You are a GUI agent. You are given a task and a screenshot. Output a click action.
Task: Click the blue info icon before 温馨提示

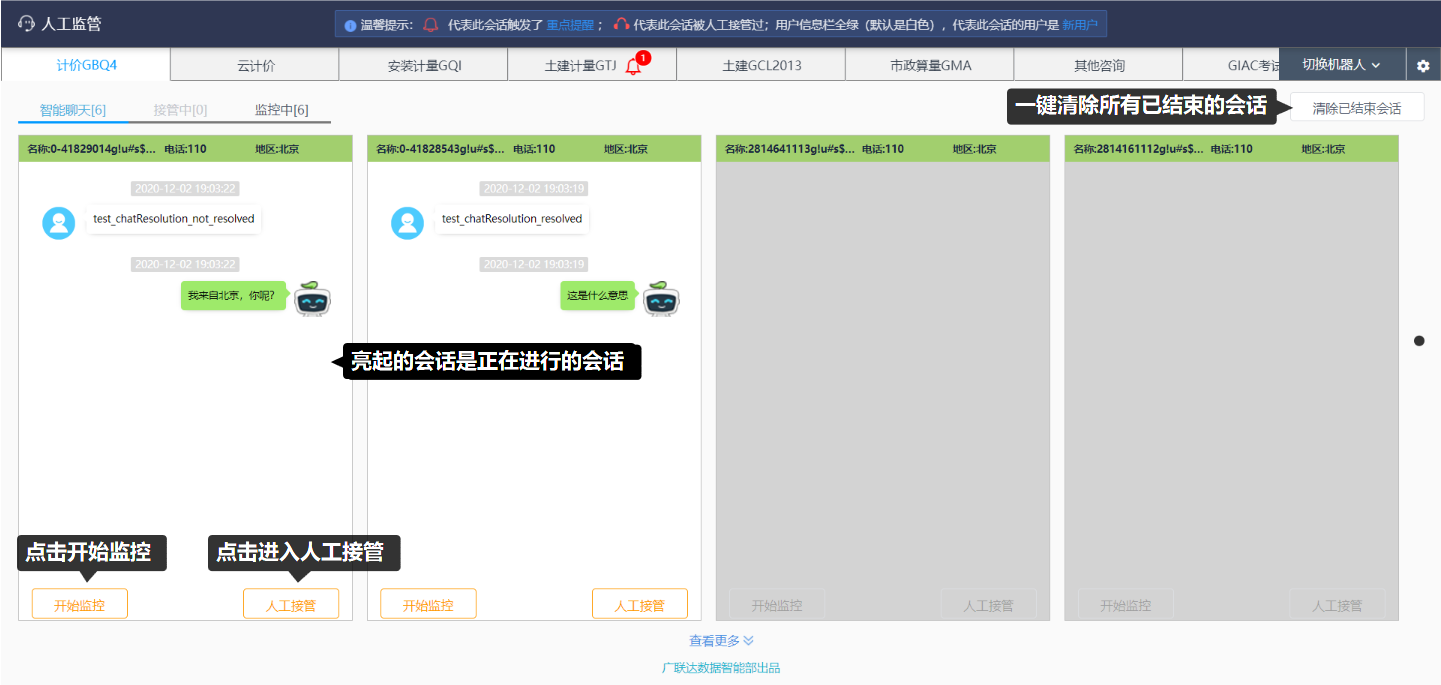pyautogui.click(x=350, y=25)
